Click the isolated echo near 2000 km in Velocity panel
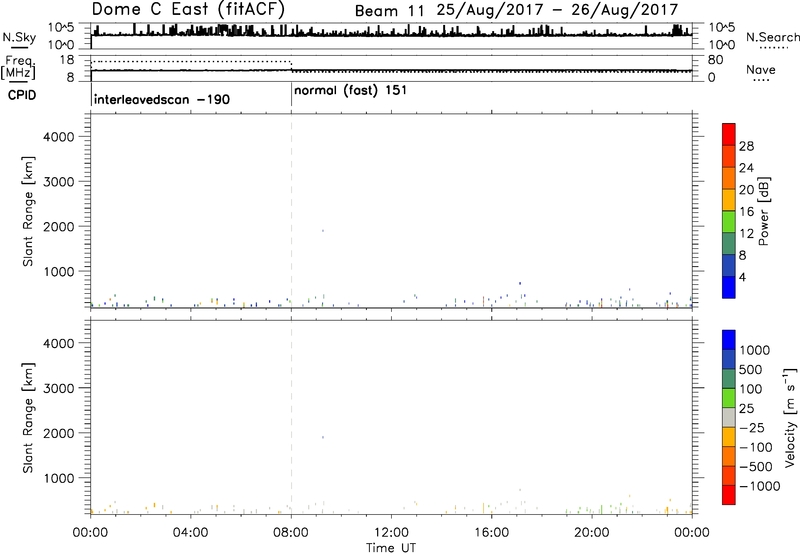Viewport: 800px width, 554px height. [322, 437]
